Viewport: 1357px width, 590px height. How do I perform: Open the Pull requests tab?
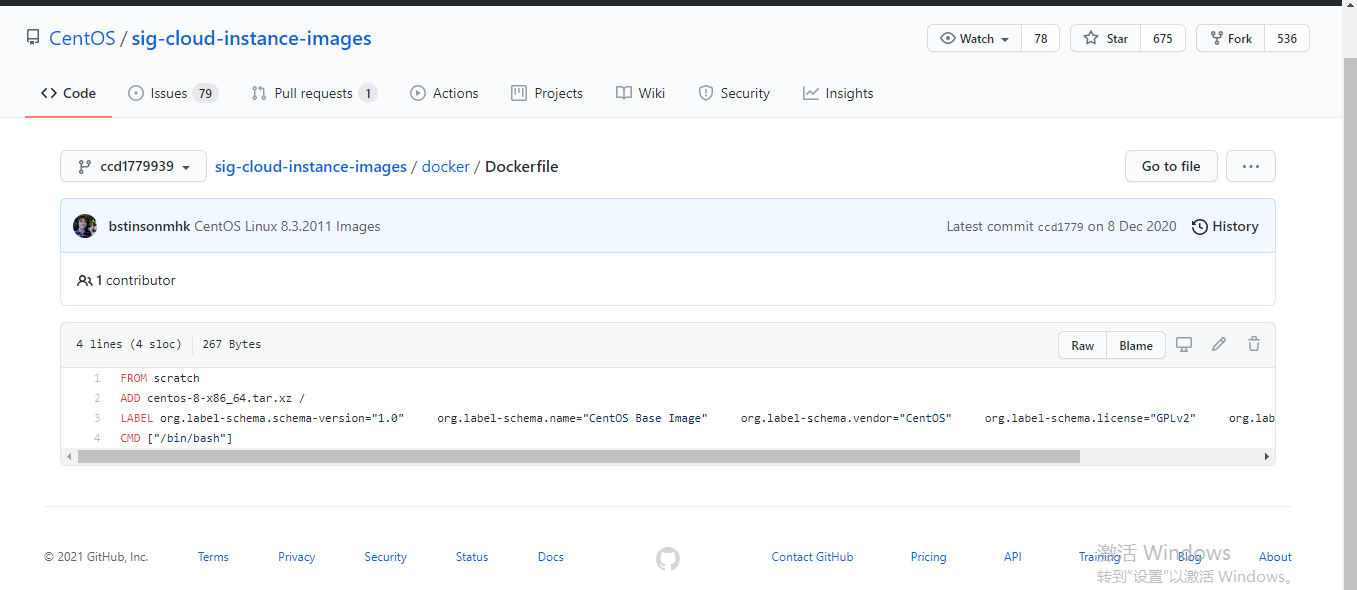[x=314, y=93]
